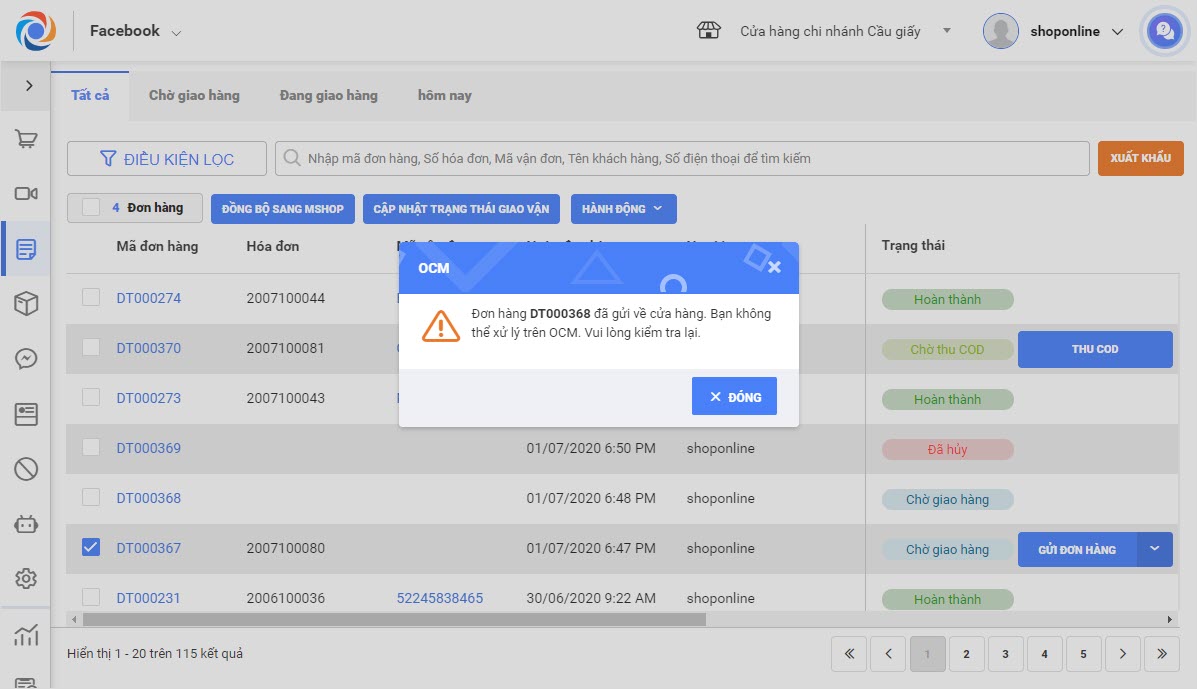Screen dimensions: 1197x689
Task: Open order link DT000369
Action: (149, 448)
